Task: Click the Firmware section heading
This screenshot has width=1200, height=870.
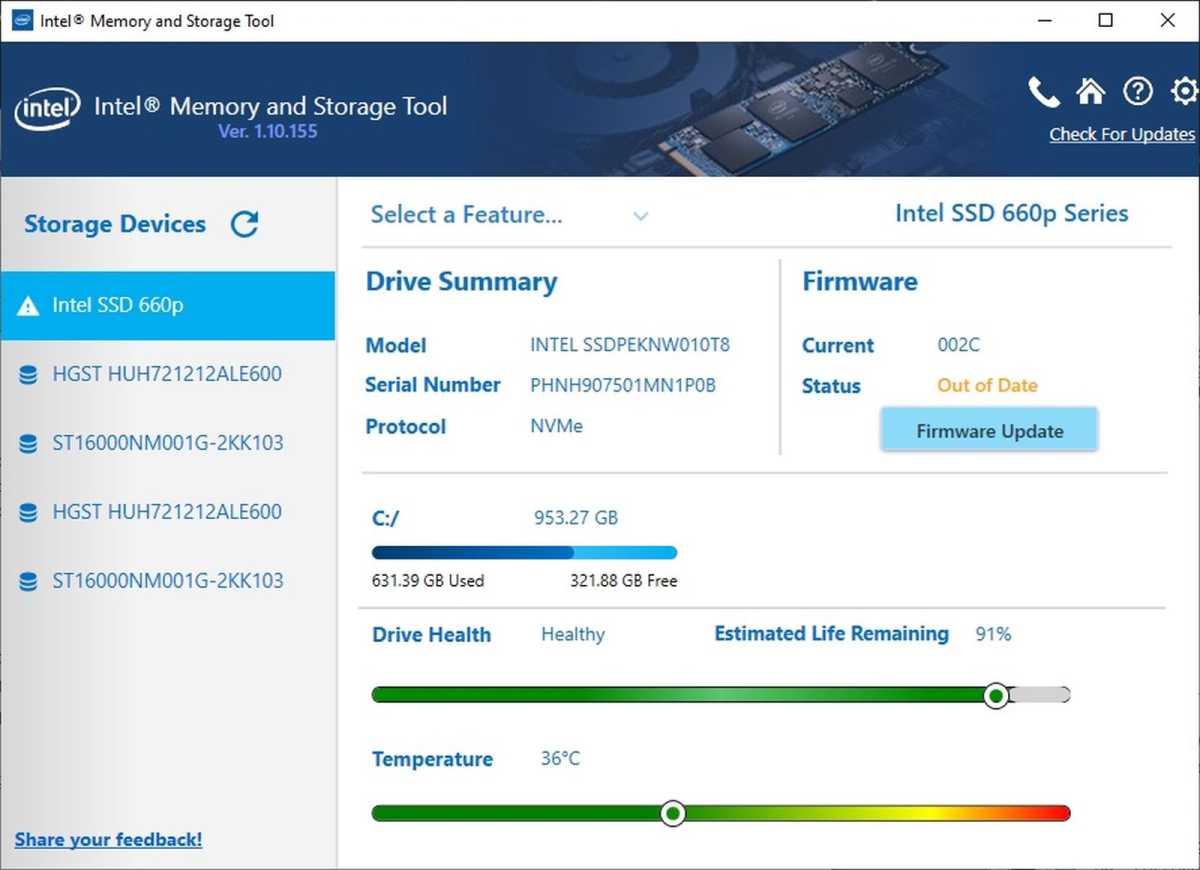Action: pyautogui.click(x=860, y=282)
